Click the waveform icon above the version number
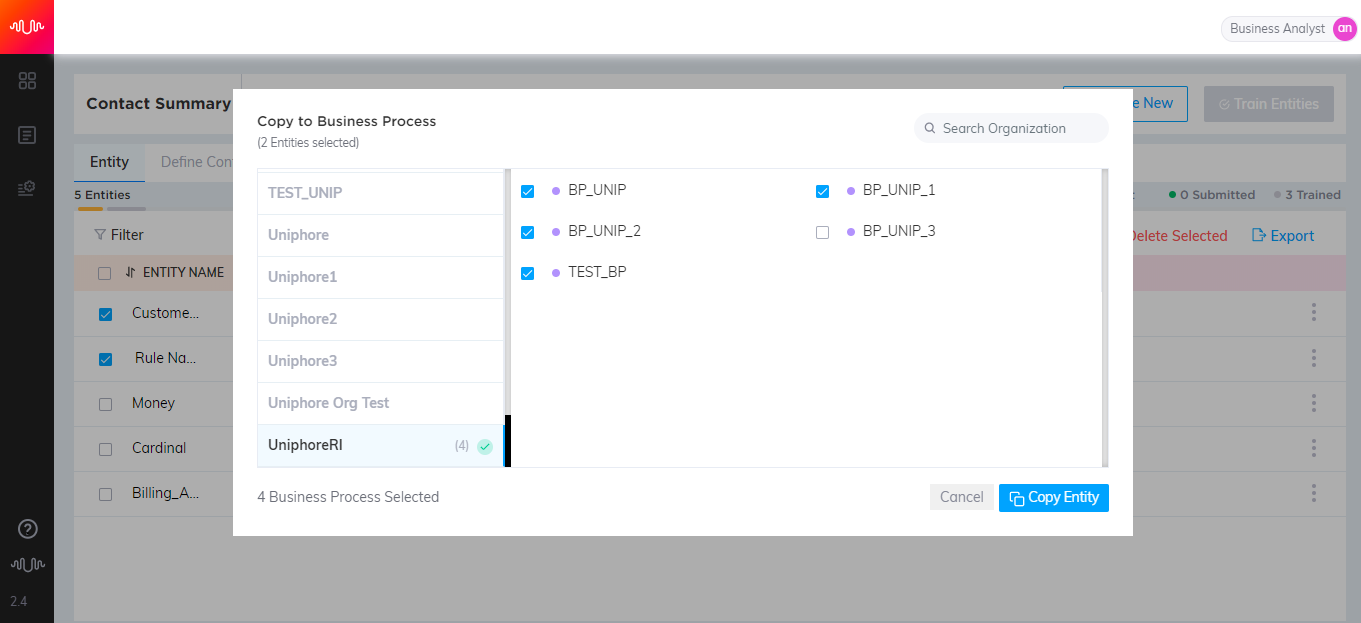 pos(27,565)
